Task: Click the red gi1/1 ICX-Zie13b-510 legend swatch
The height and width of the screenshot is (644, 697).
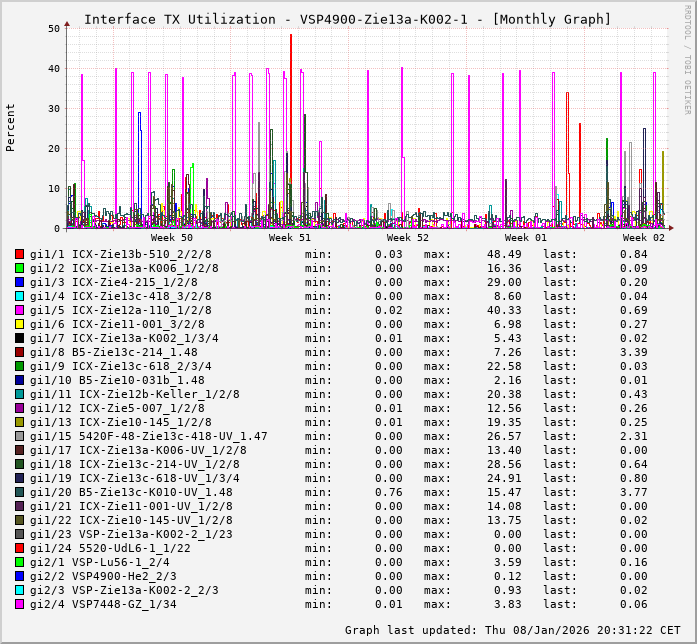Action: [20, 254]
